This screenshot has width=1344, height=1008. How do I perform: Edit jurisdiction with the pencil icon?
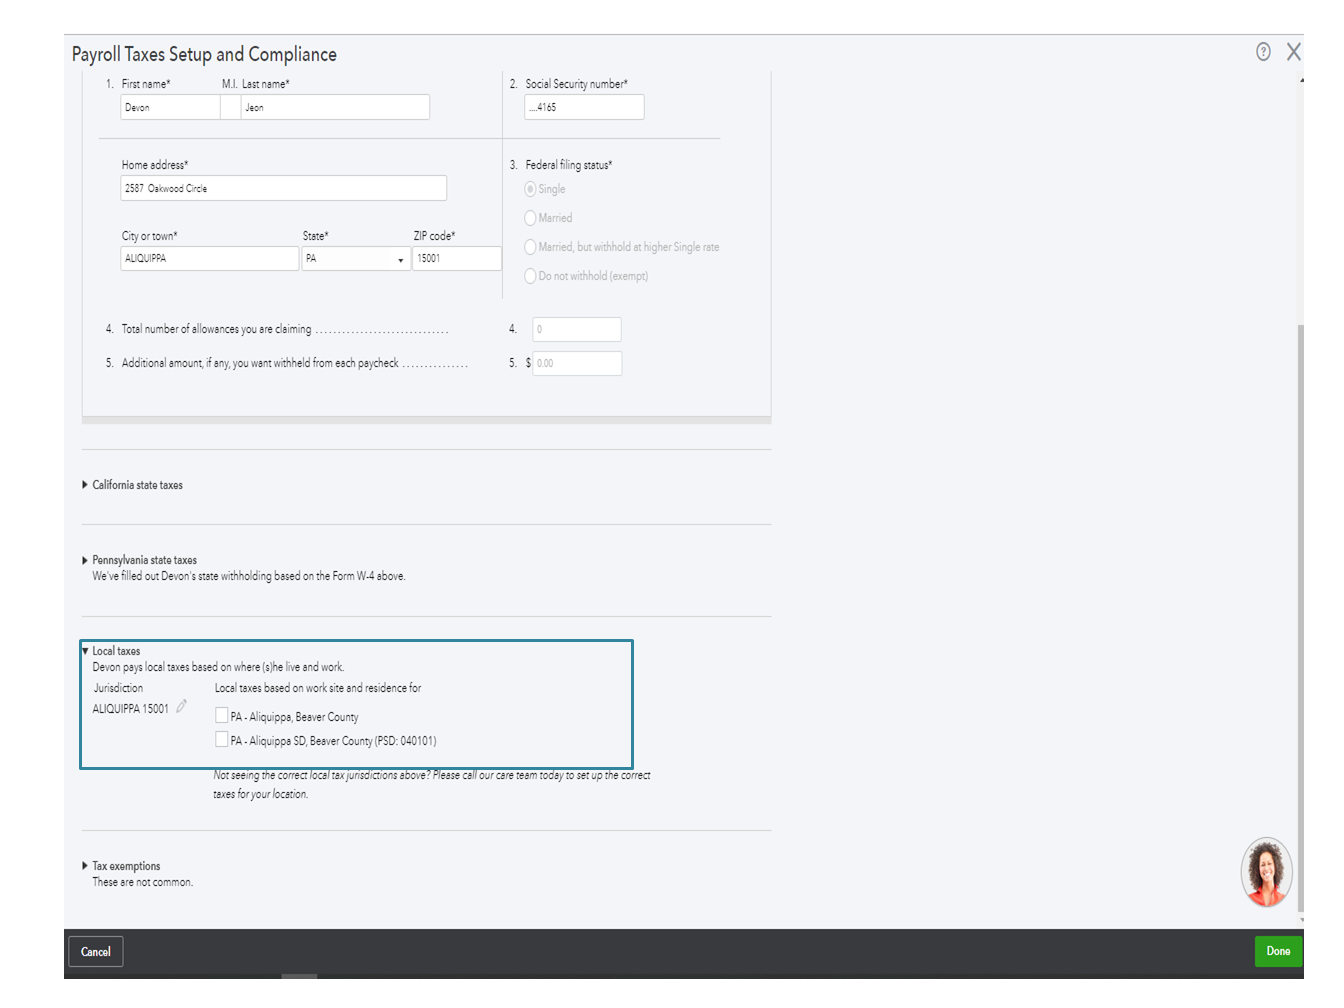coord(181,707)
